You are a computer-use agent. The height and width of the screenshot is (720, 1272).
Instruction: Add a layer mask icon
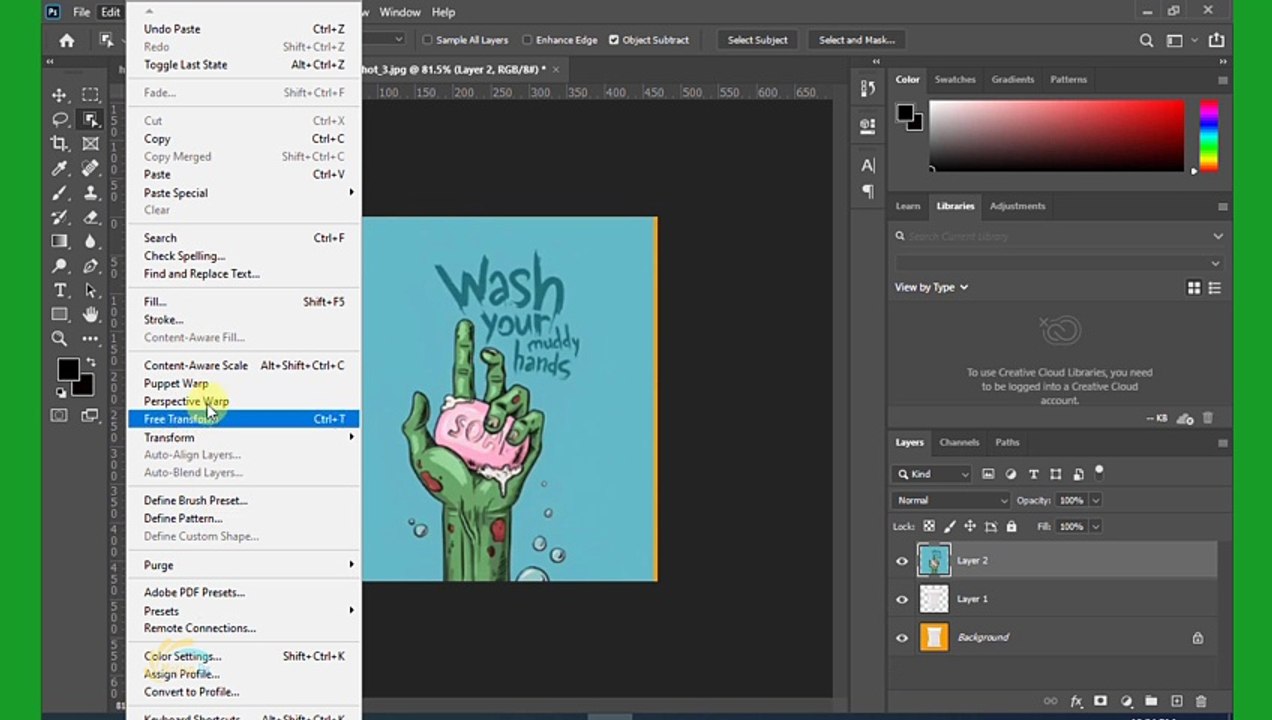pyautogui.click(x=1101, y=702)
